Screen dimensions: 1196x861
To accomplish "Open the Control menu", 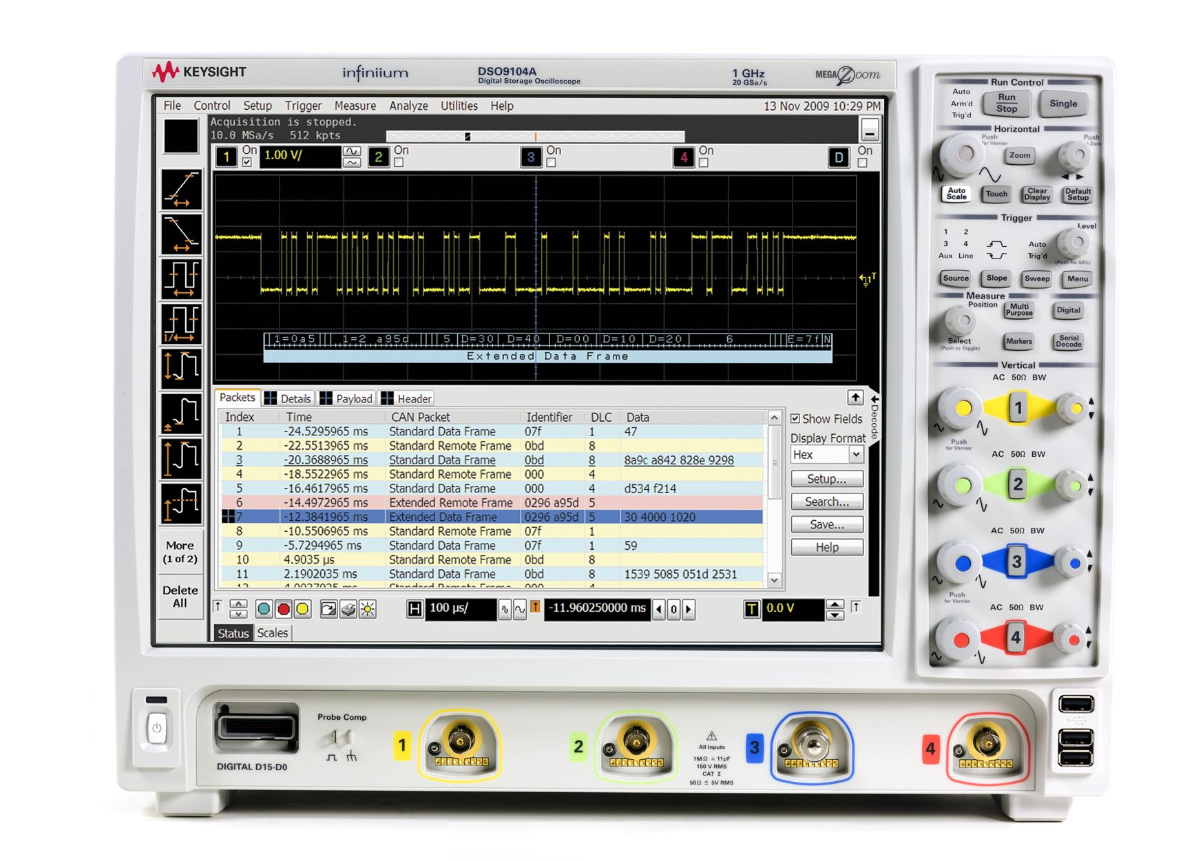I will point(211,106).
